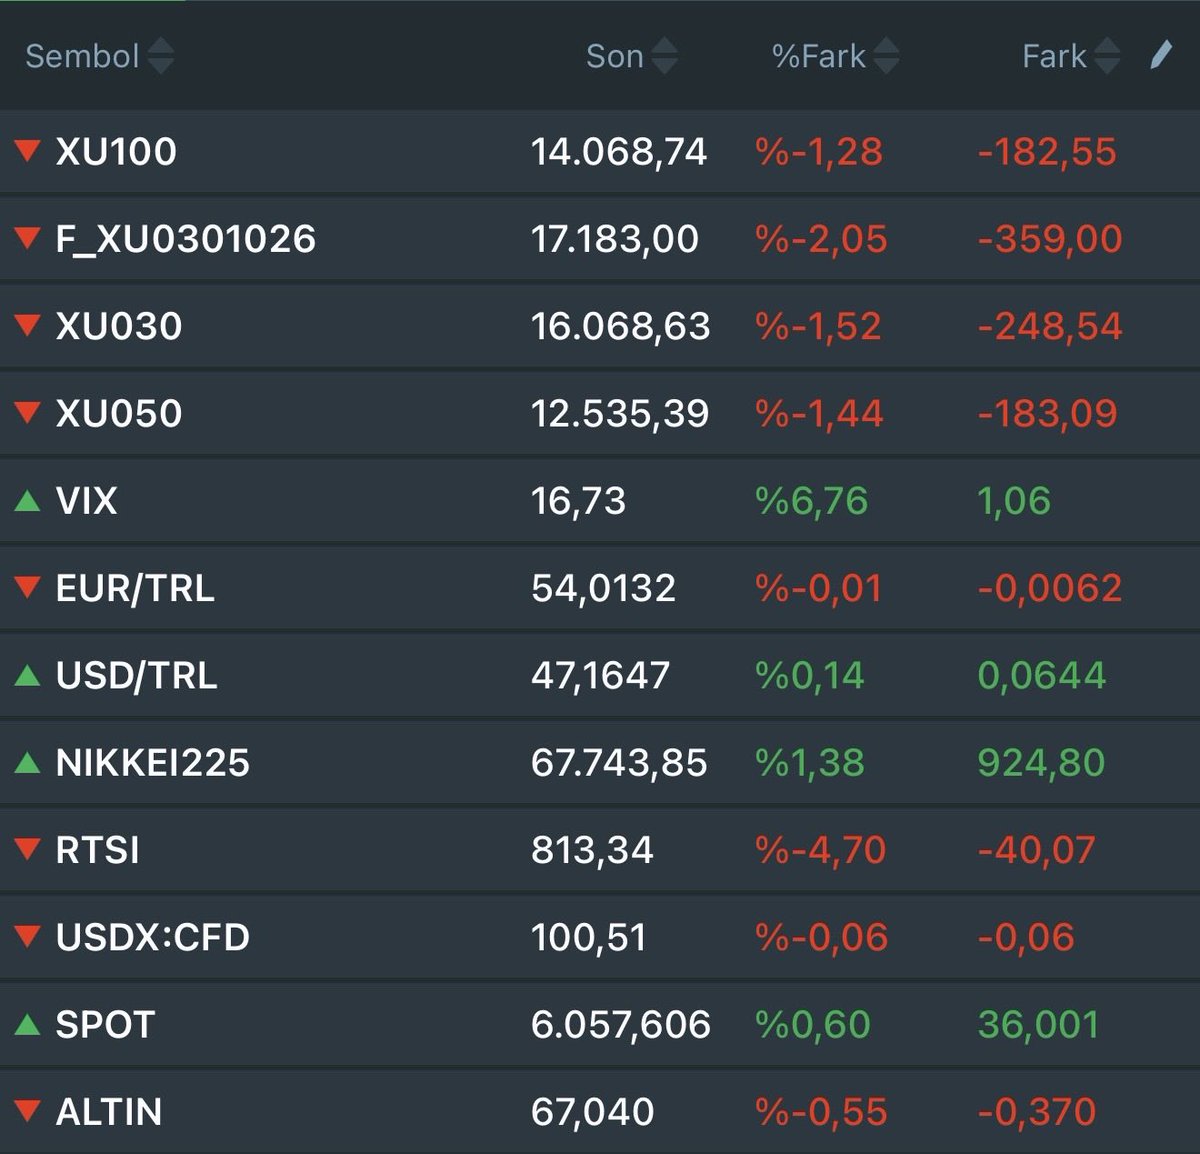Click the %Fark column header label

[x=818, y=56]
